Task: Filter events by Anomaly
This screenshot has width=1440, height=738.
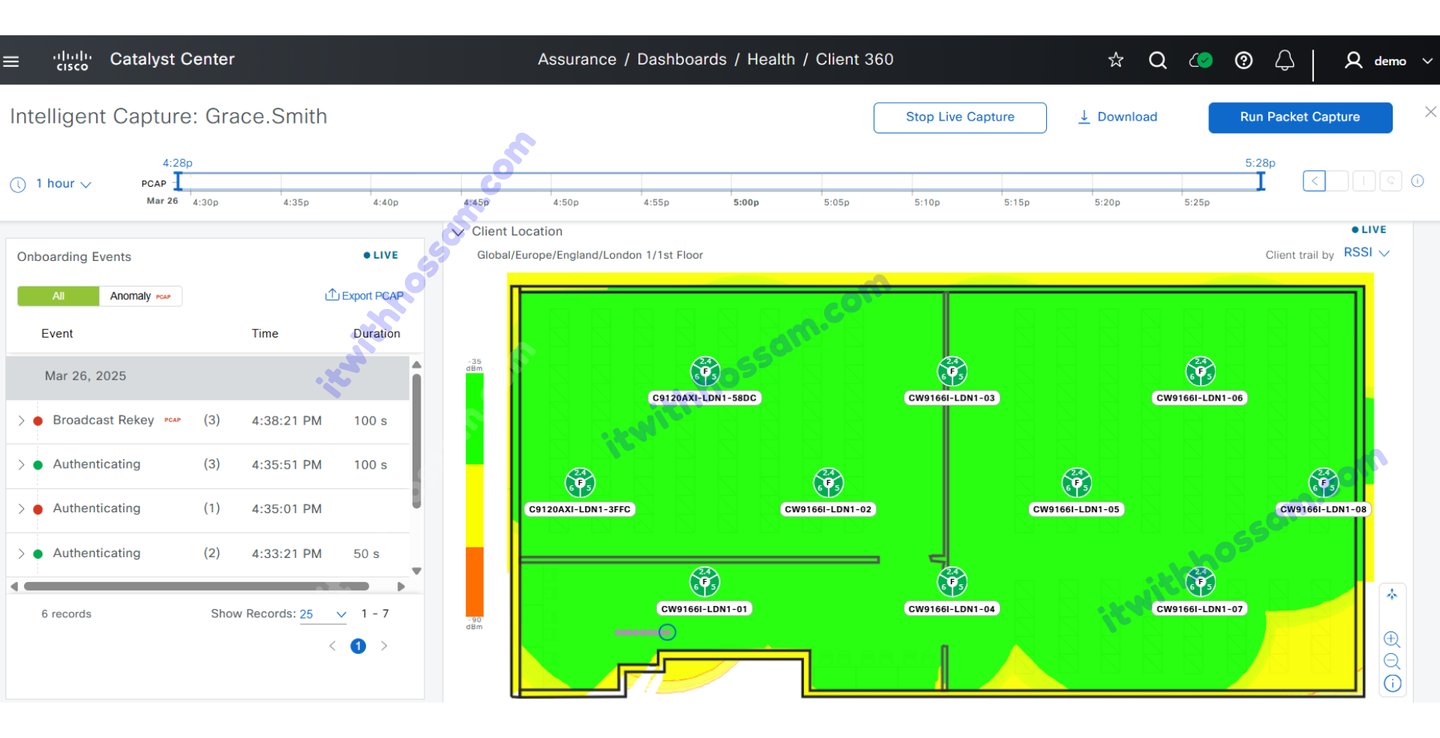Action: pos(141,296)
